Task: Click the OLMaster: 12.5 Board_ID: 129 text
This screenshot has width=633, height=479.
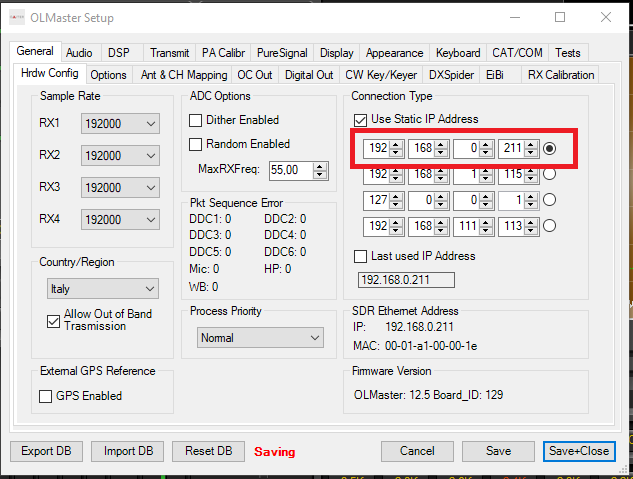Action: tap(428, 395)
